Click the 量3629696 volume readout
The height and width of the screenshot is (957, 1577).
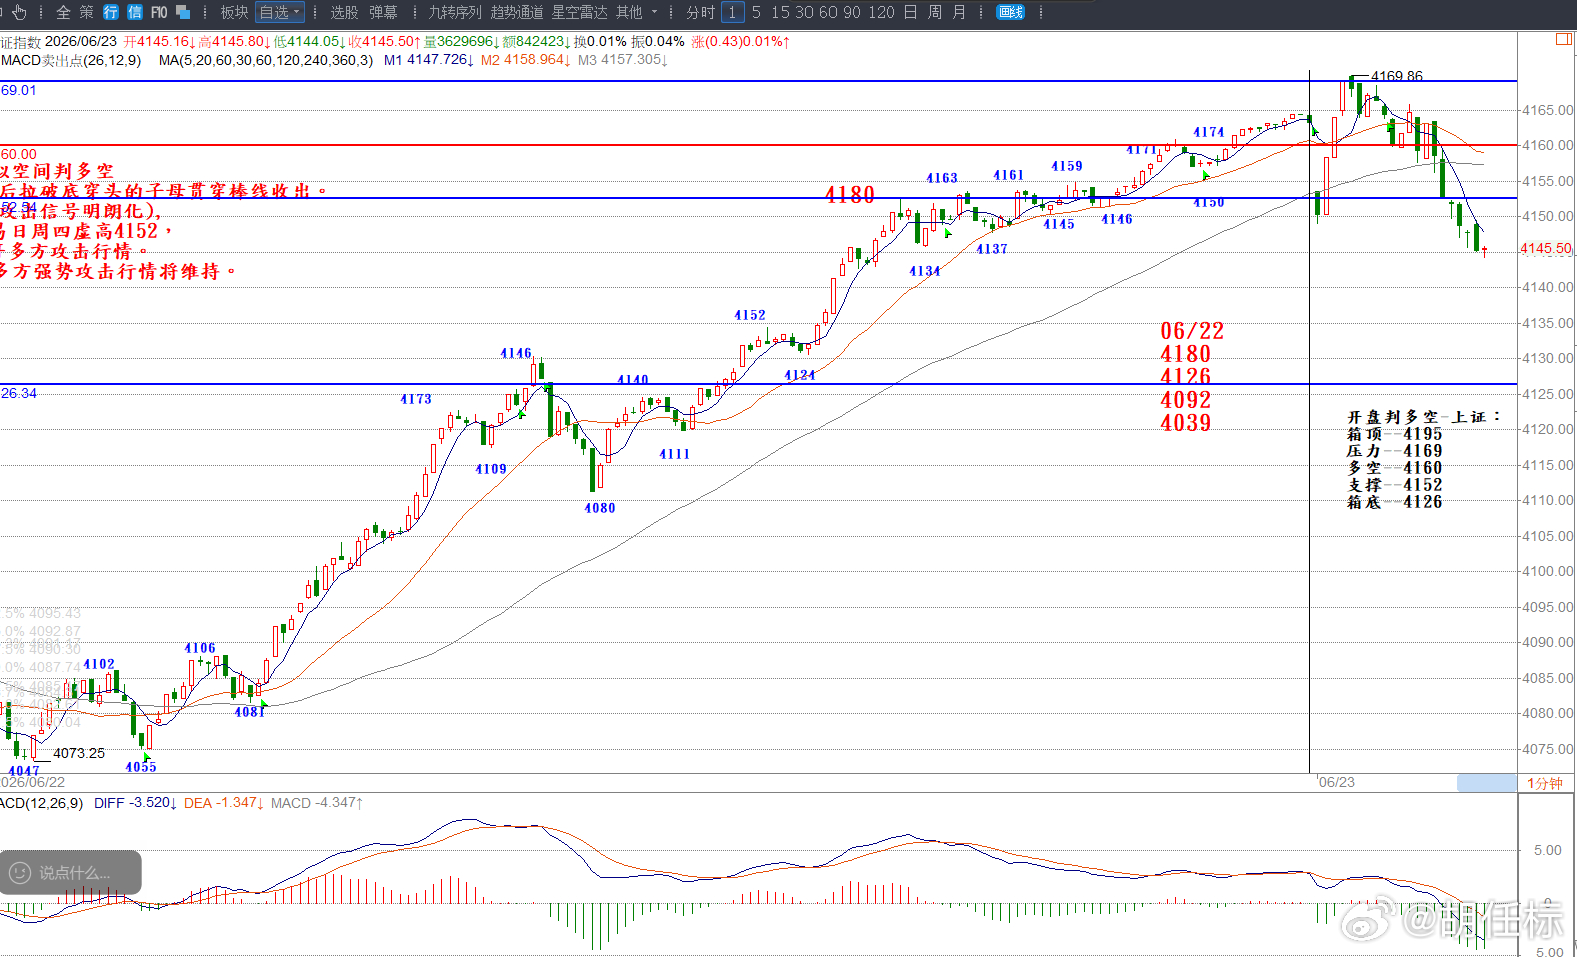pos(460,41)
